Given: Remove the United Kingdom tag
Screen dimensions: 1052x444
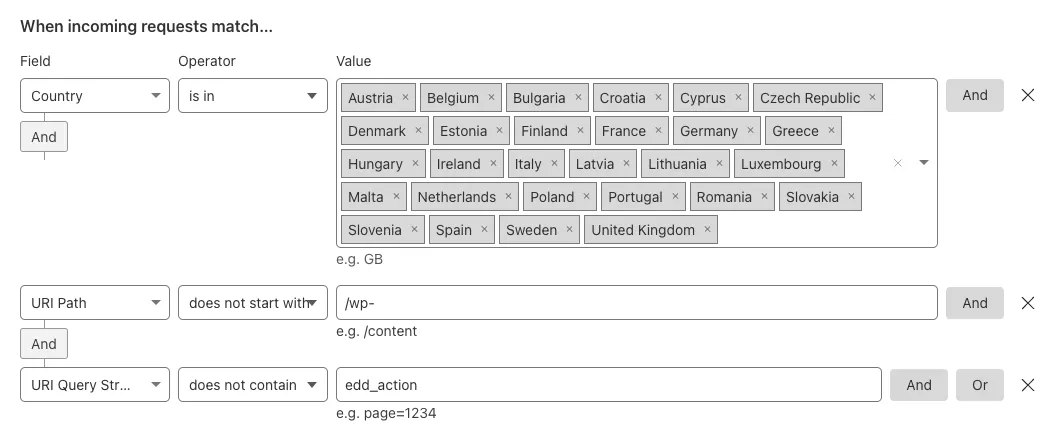Looking at the screenshot, I should tap(707, 230).
